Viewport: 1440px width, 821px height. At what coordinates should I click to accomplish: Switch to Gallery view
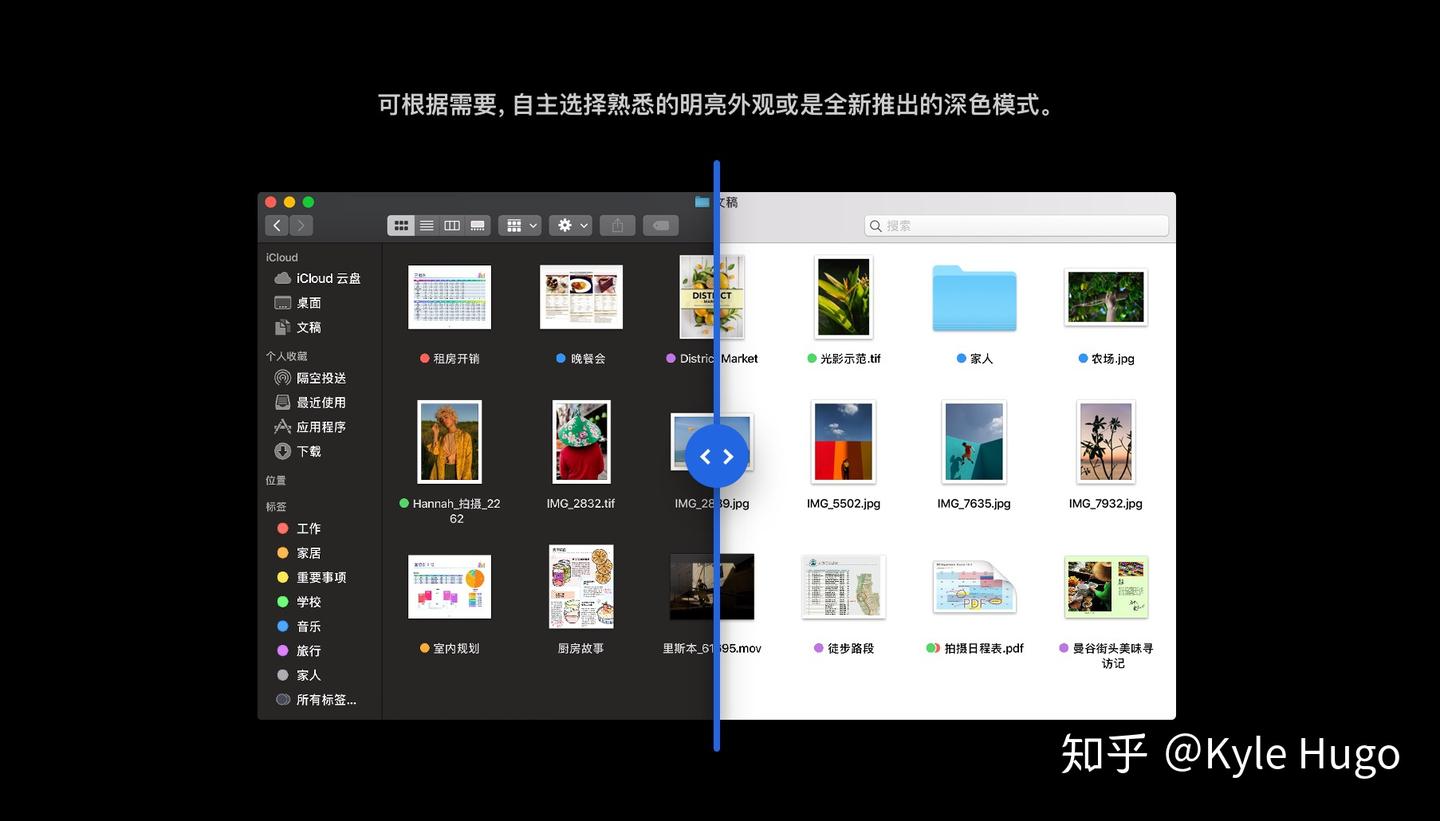click(x=478, y=225)
